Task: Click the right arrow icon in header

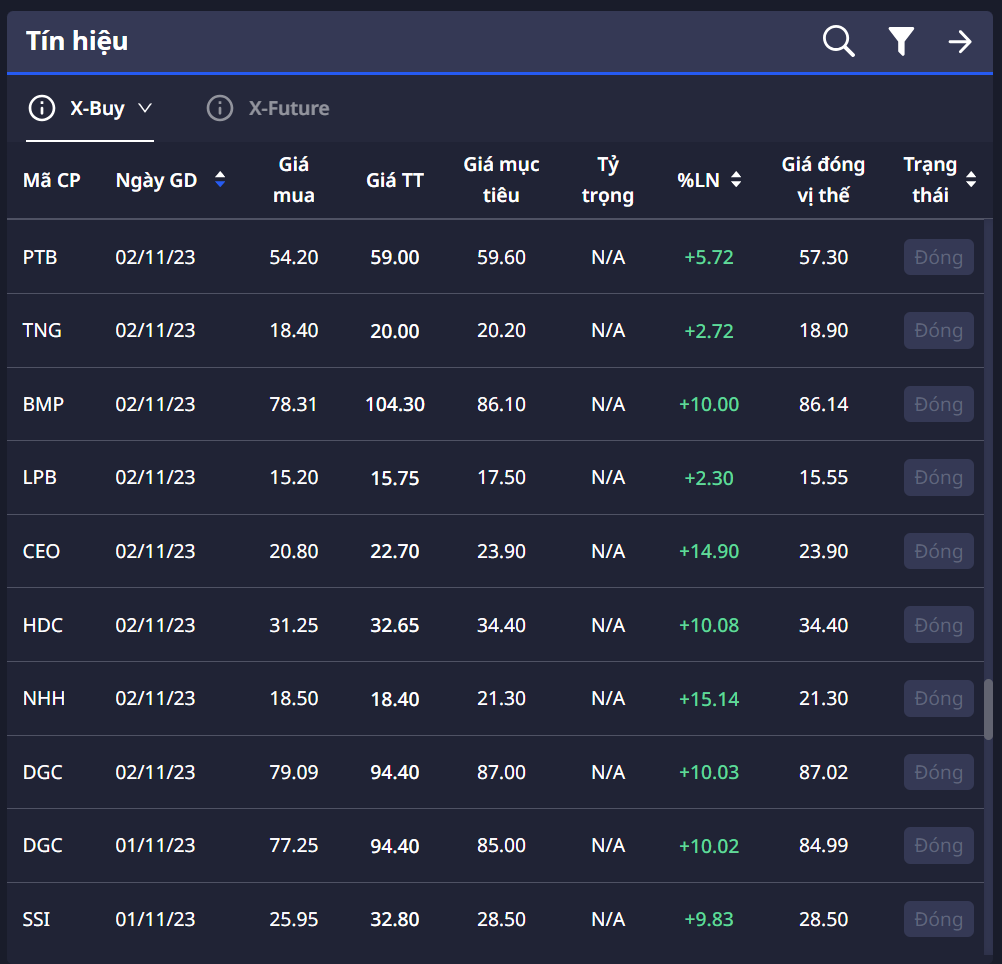Action: (960, 41)
